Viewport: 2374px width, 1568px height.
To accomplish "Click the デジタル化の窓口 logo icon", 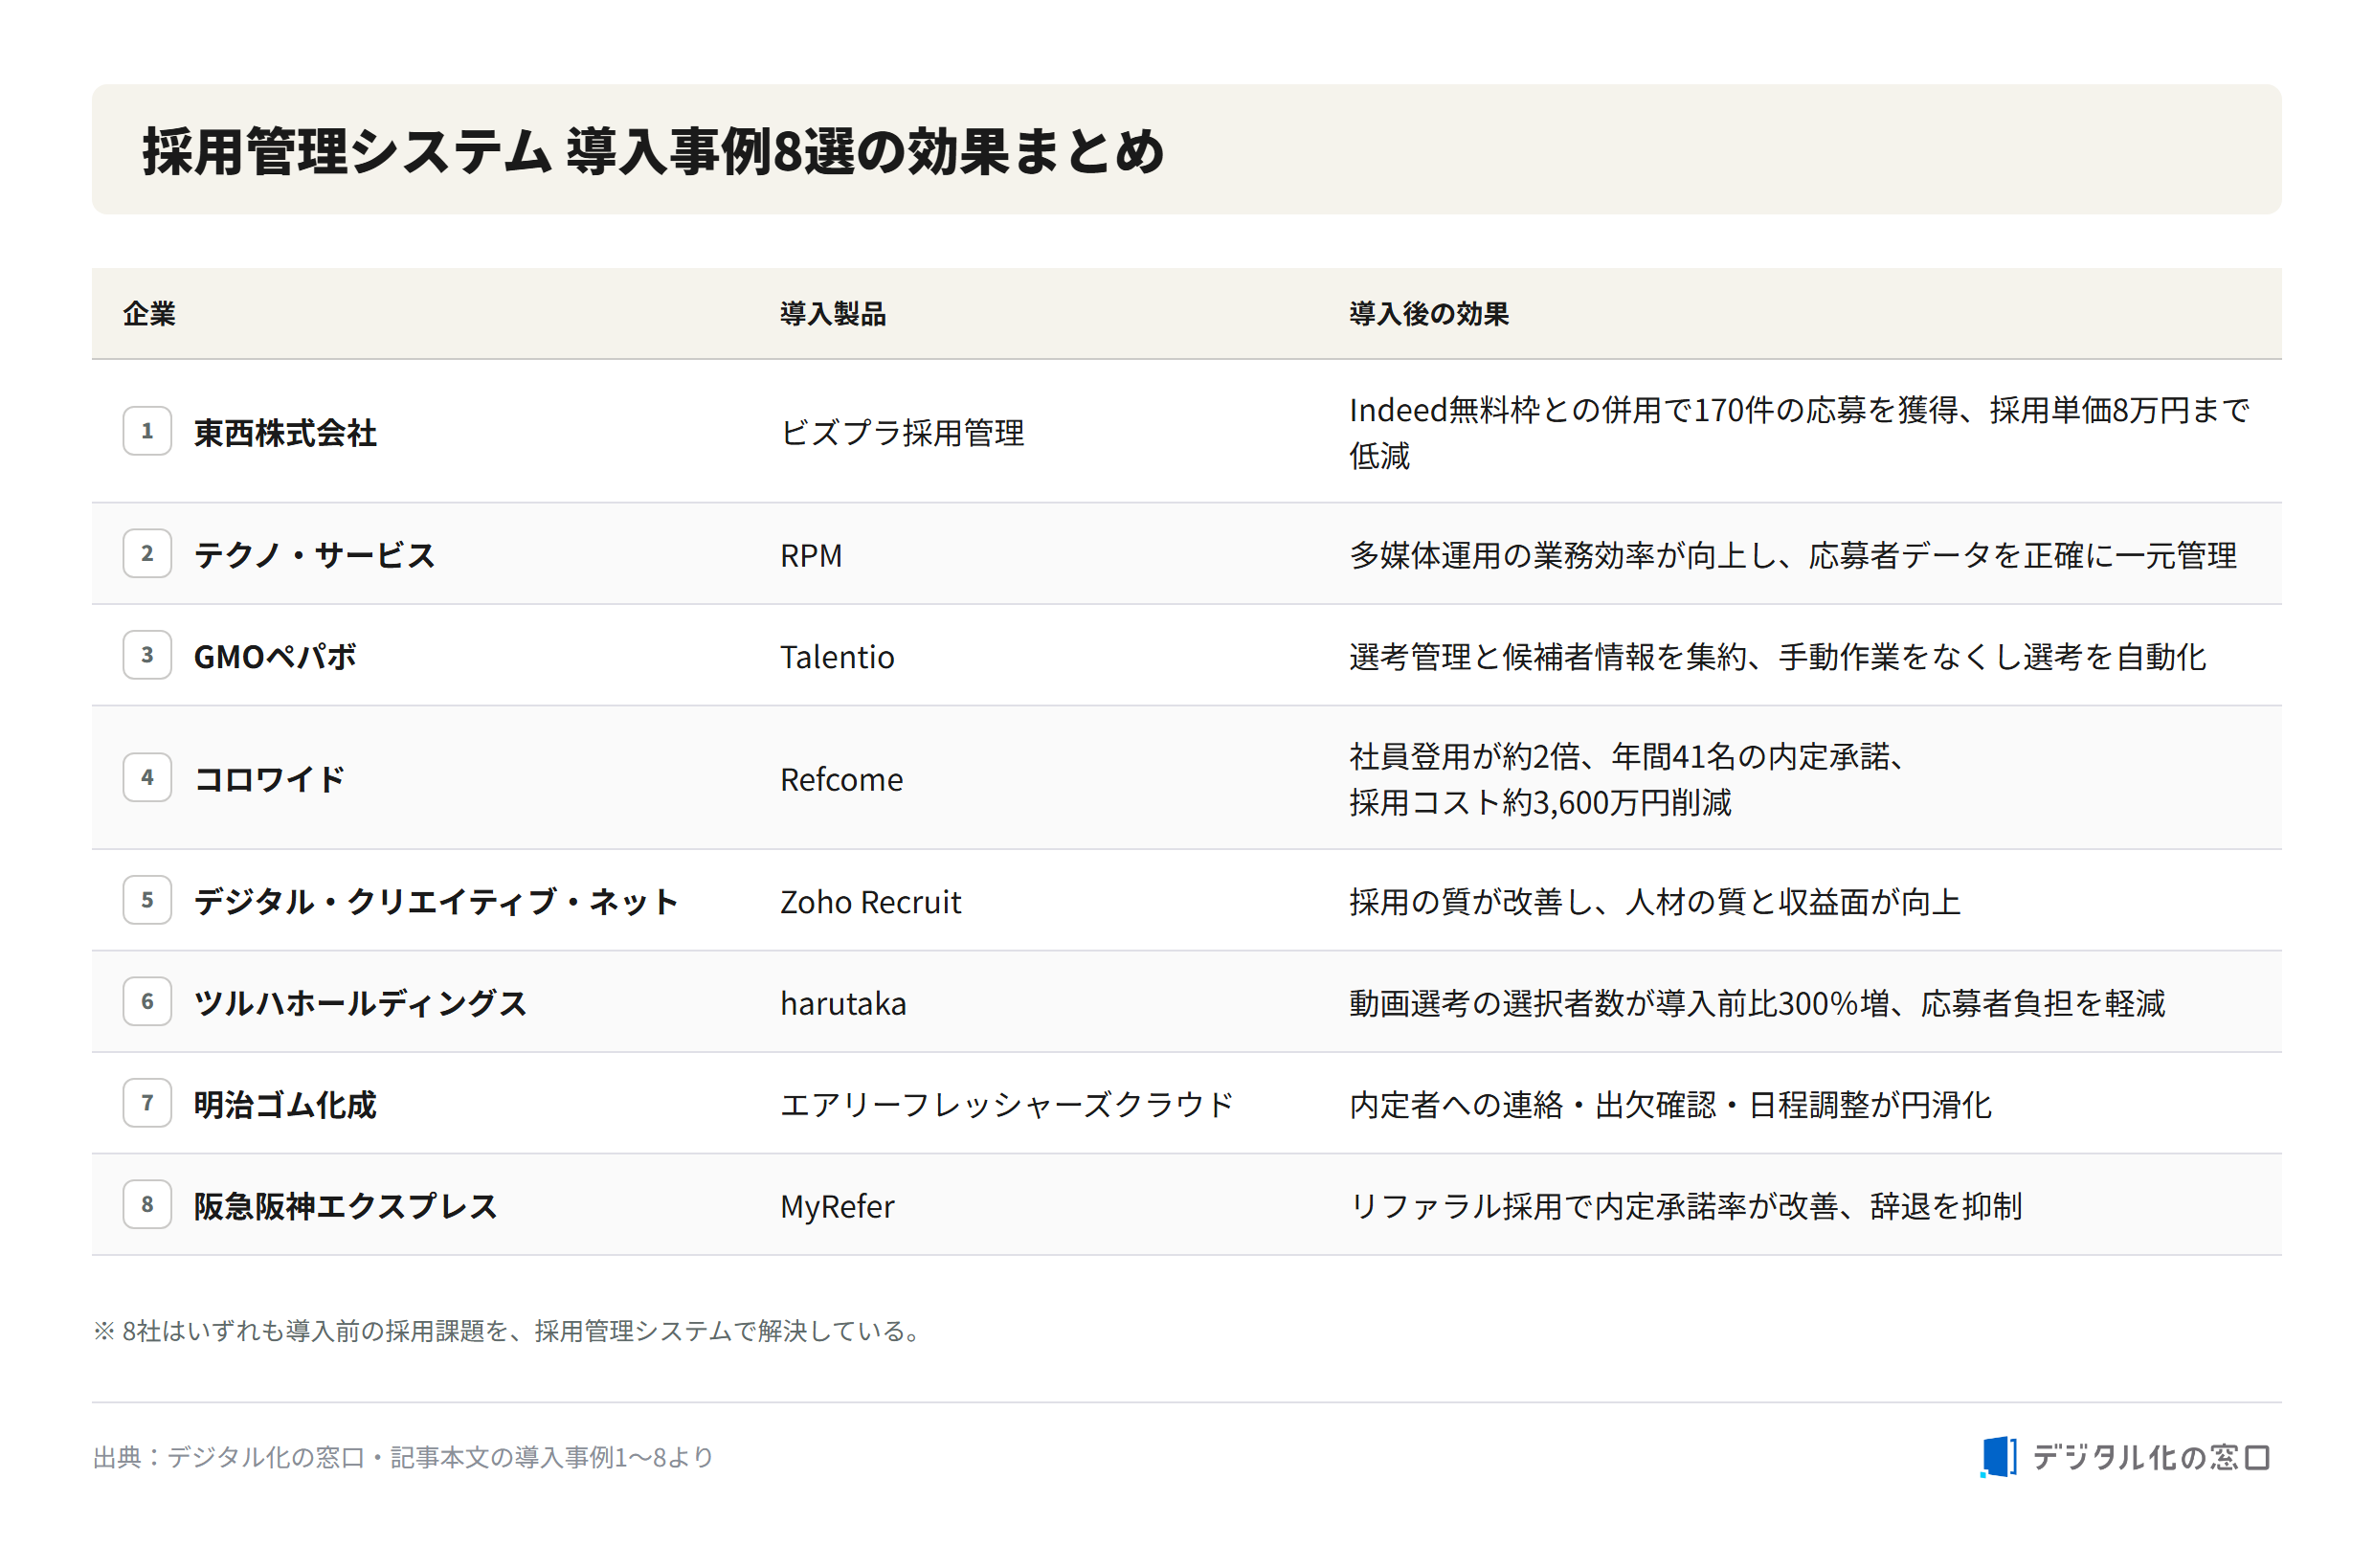I will pos(1997,1456).
